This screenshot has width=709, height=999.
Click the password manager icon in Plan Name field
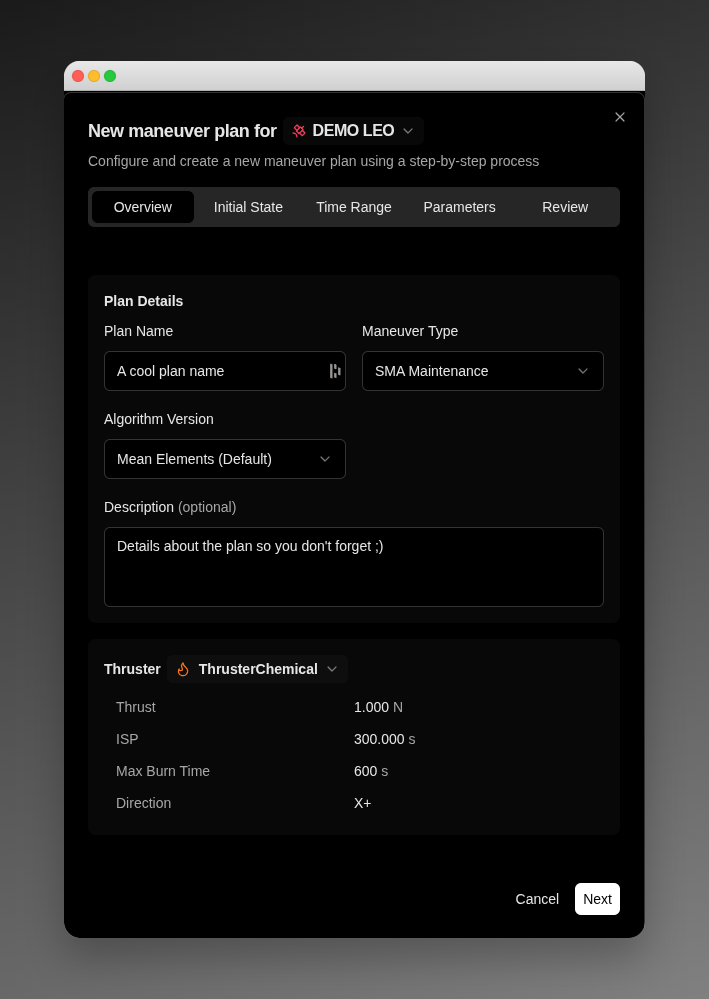click(335, 371)
